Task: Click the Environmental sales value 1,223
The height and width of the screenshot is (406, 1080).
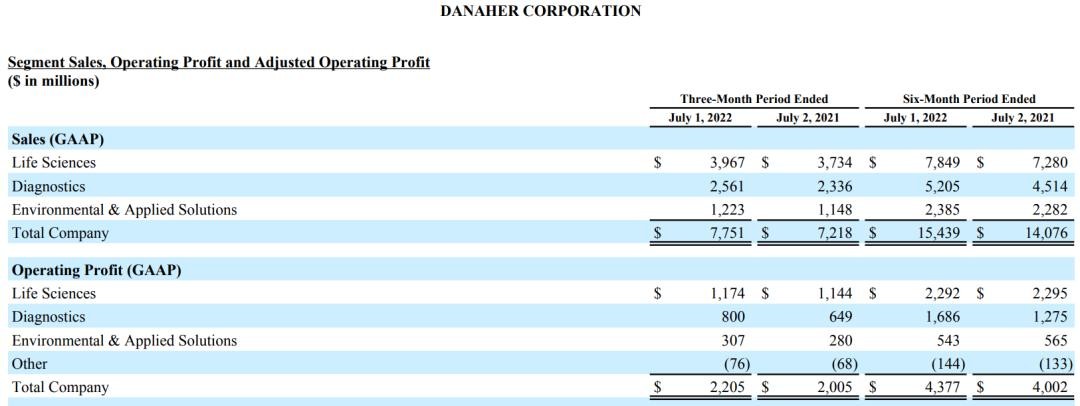Action: coord(727,210)
